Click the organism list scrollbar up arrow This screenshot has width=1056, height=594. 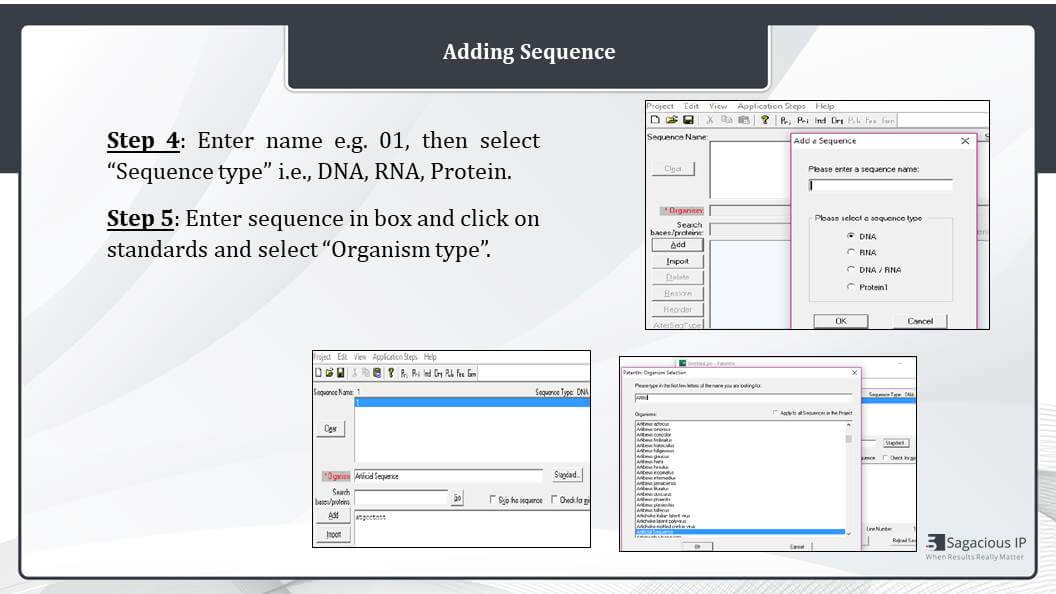click(x=849, y=425)
